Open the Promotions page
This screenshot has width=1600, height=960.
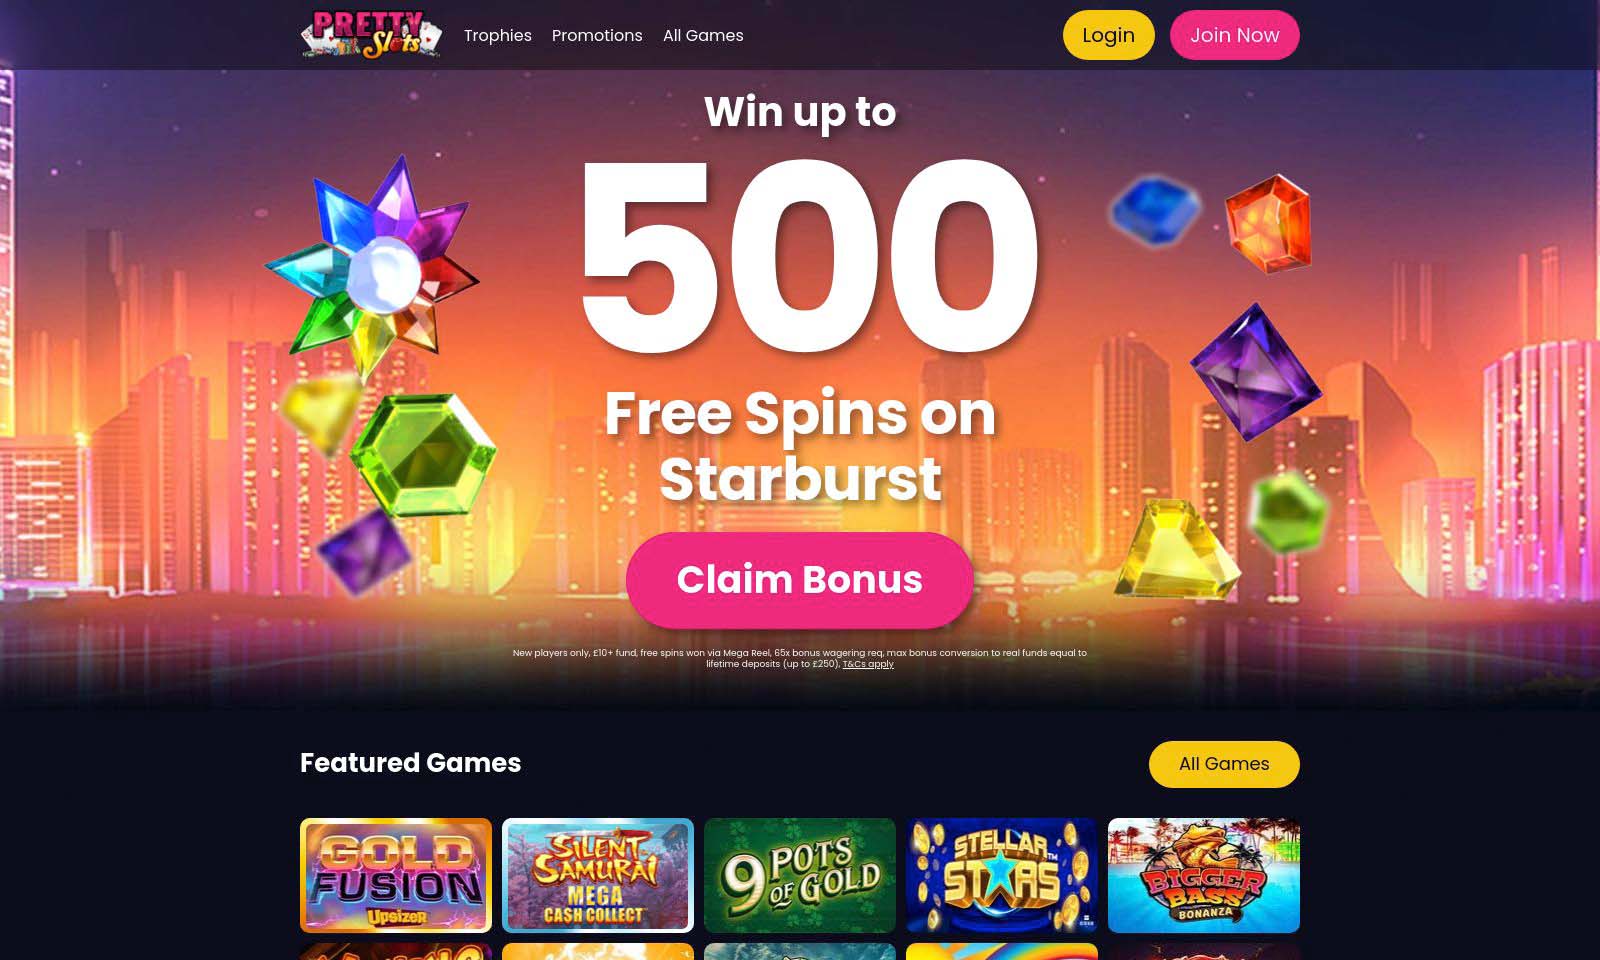pyautogui.click(x=597, y=35)
